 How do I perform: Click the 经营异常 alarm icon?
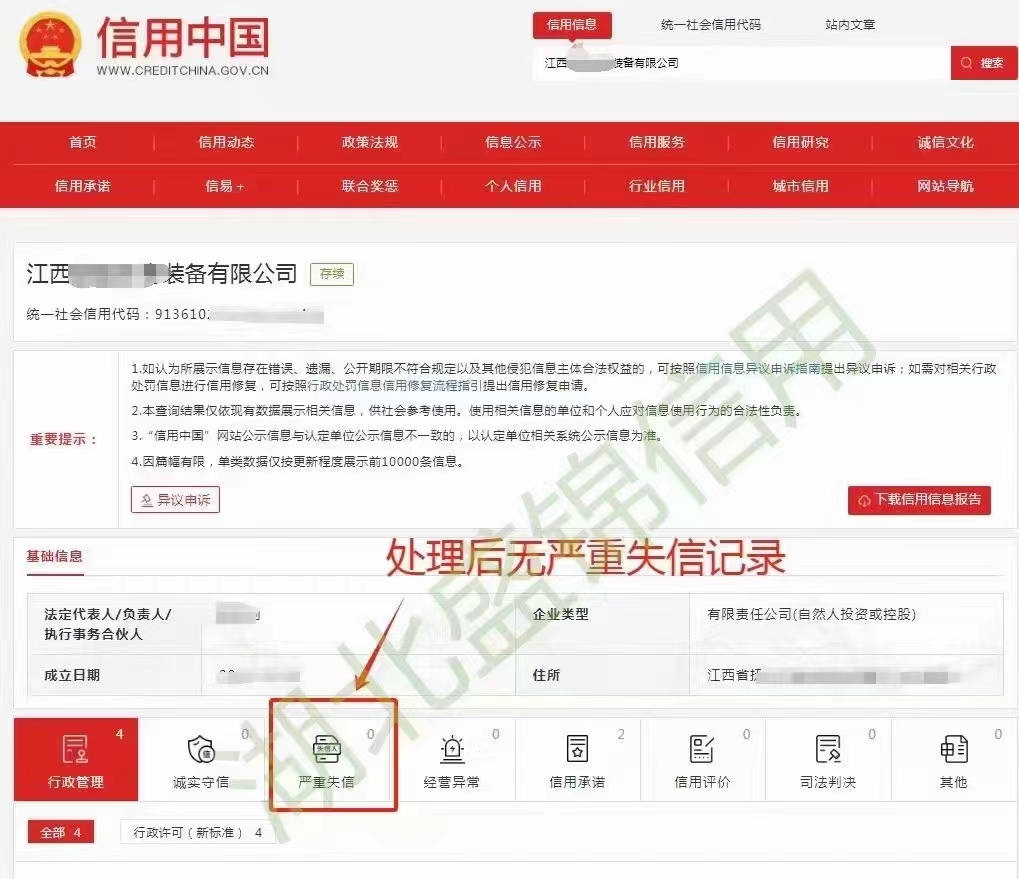pos(453,749)
